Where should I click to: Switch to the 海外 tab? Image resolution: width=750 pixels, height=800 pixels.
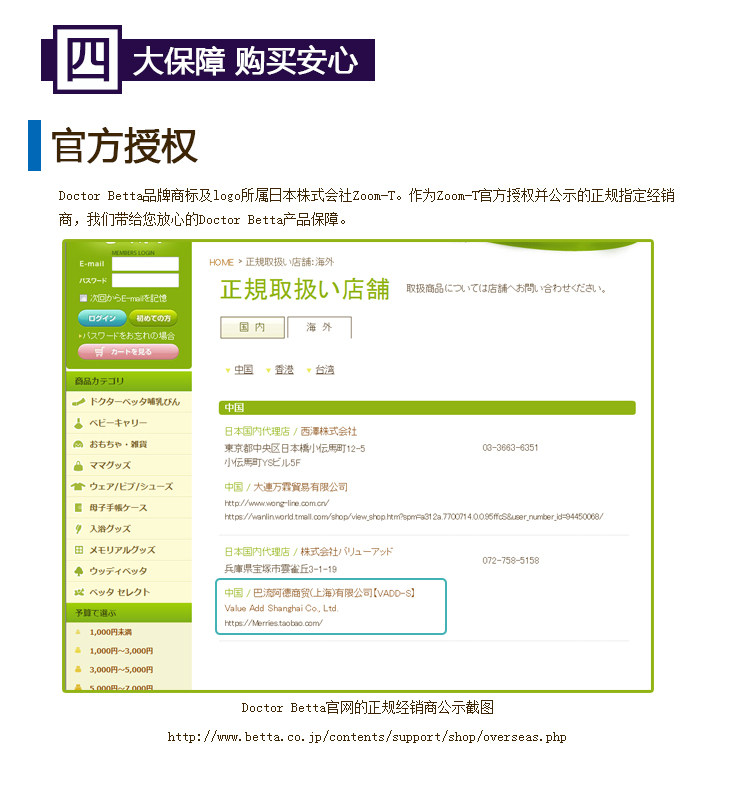click(319, 327)
